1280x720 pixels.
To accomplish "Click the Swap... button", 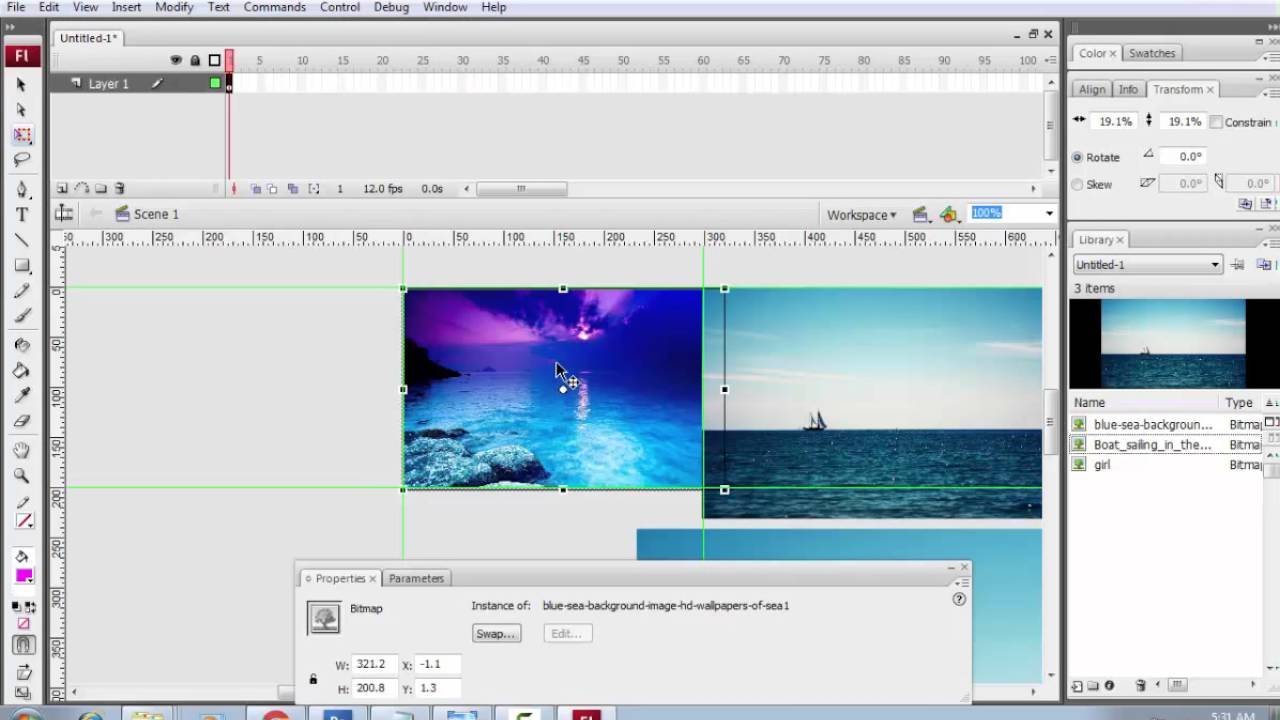I will pyautogui.click(x=496, y=633).
